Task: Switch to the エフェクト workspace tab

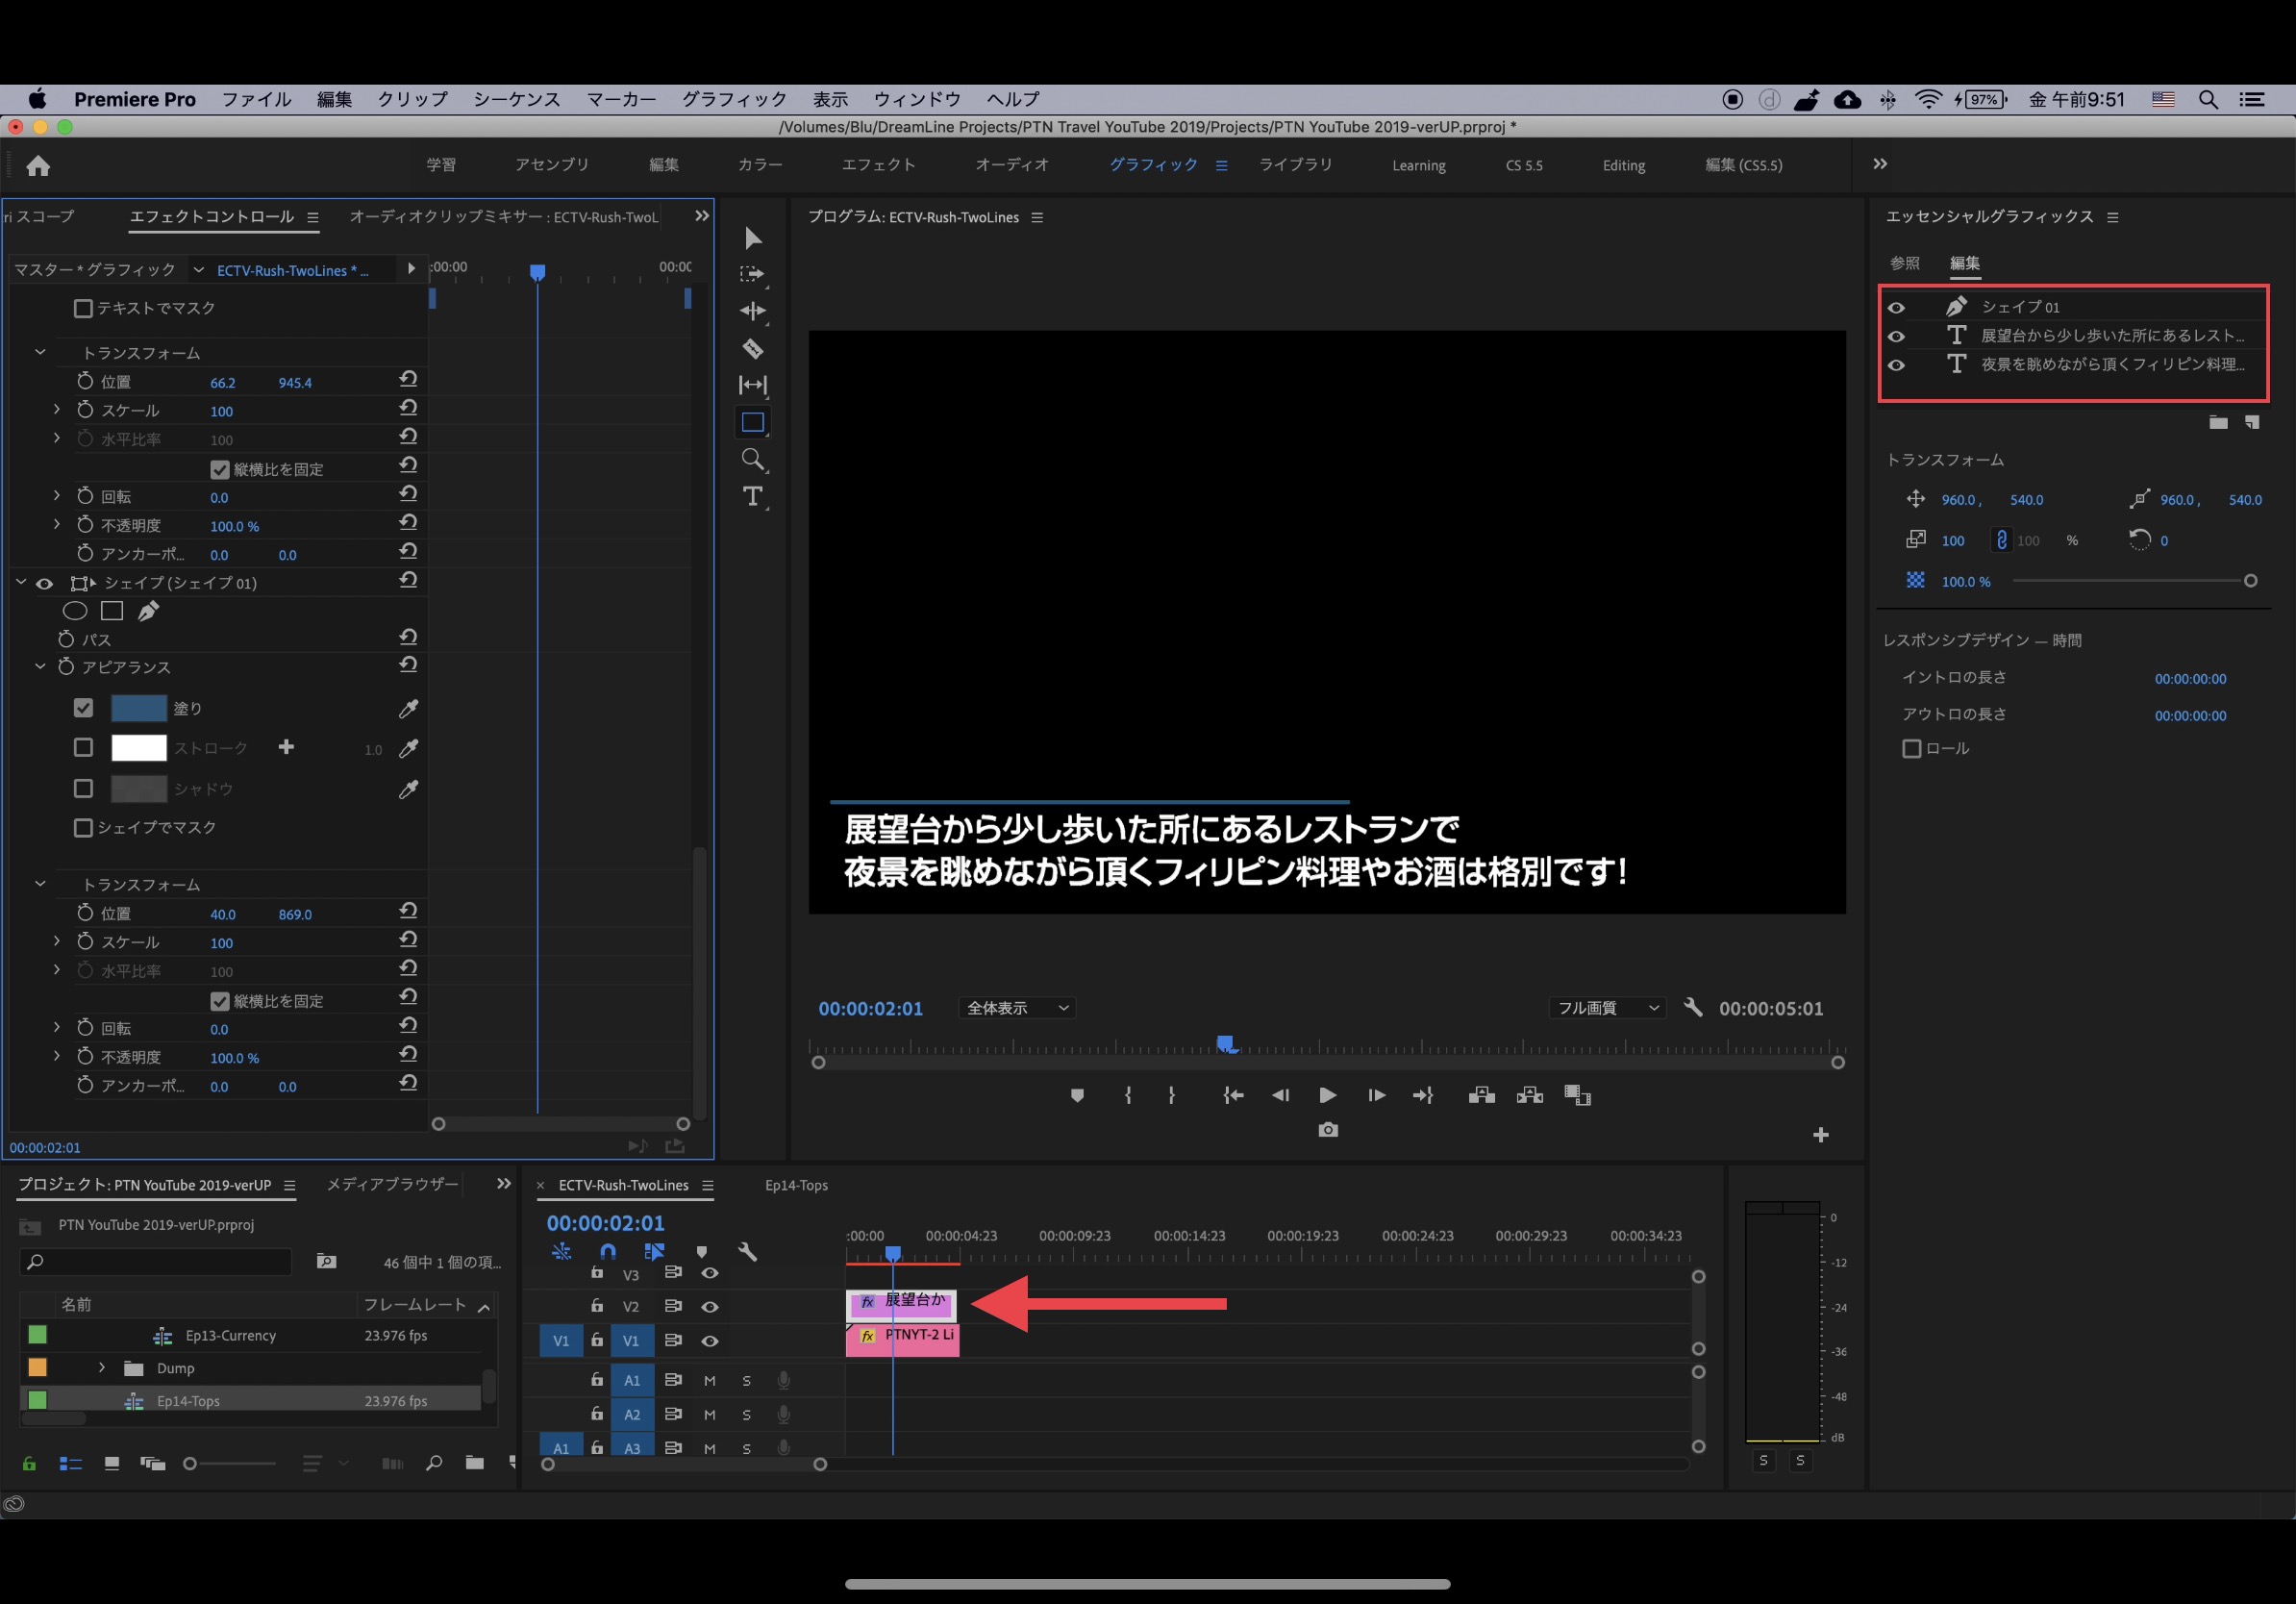Action: coord(878,165)
